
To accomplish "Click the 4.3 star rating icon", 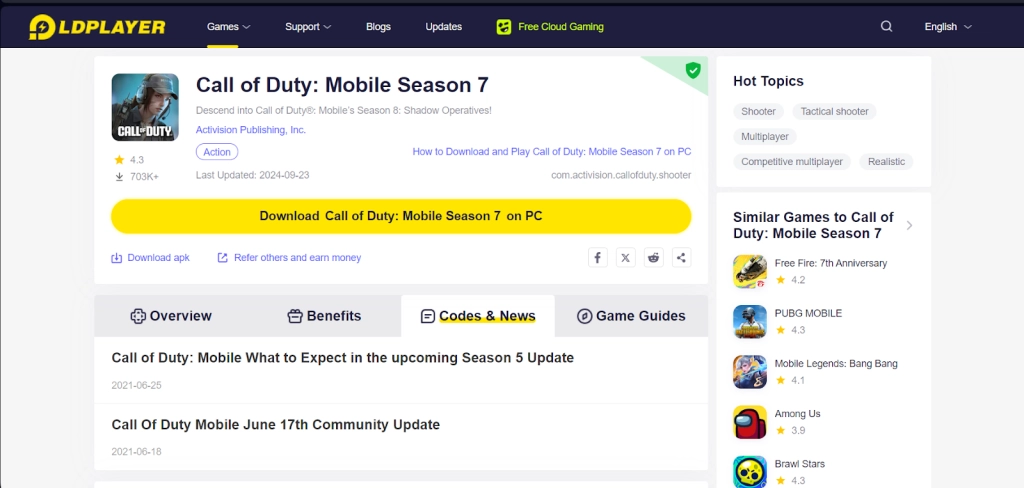I will (x=119, y=159).
